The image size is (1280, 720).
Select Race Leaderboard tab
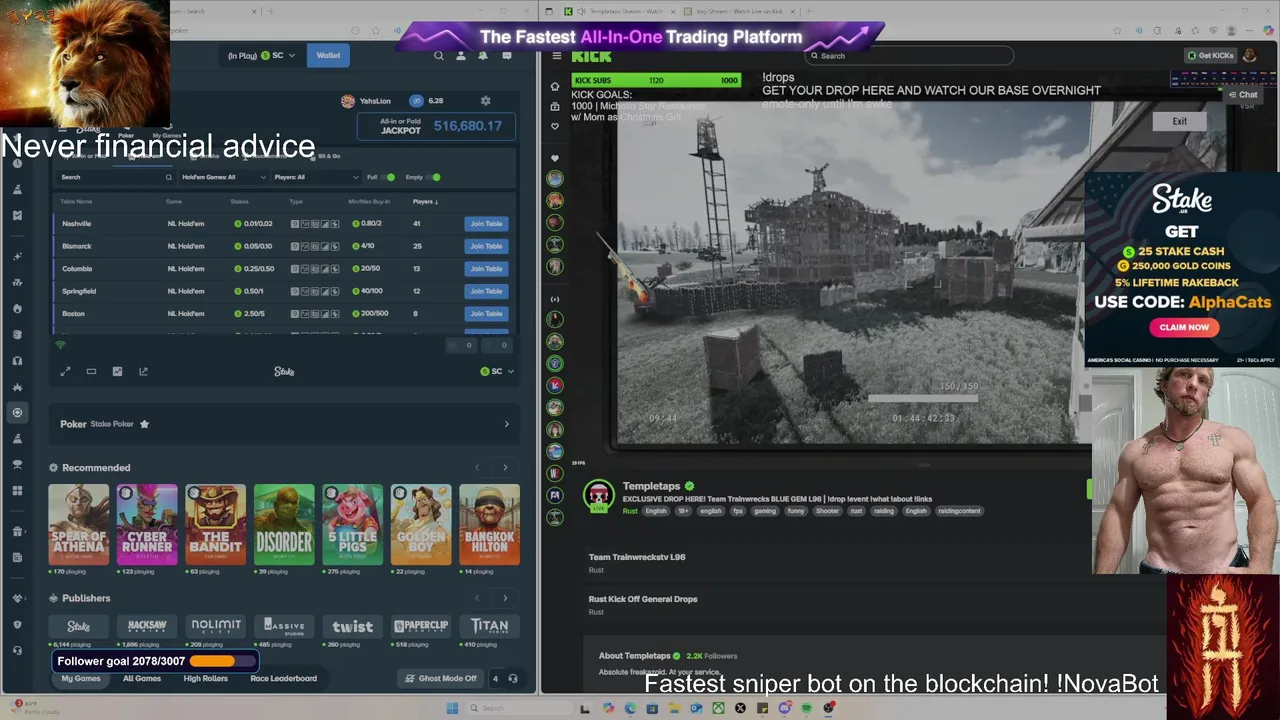283,678
